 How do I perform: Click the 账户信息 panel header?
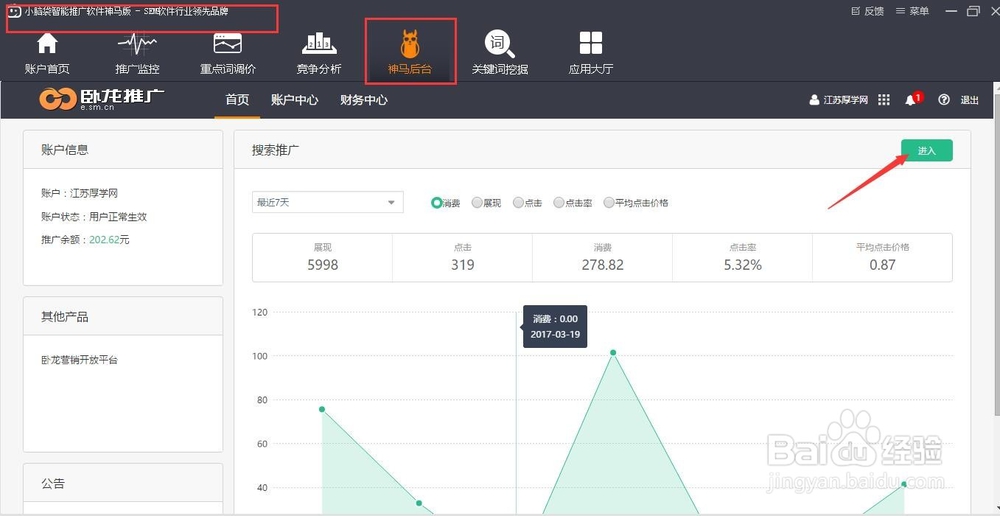pos(123,150)
